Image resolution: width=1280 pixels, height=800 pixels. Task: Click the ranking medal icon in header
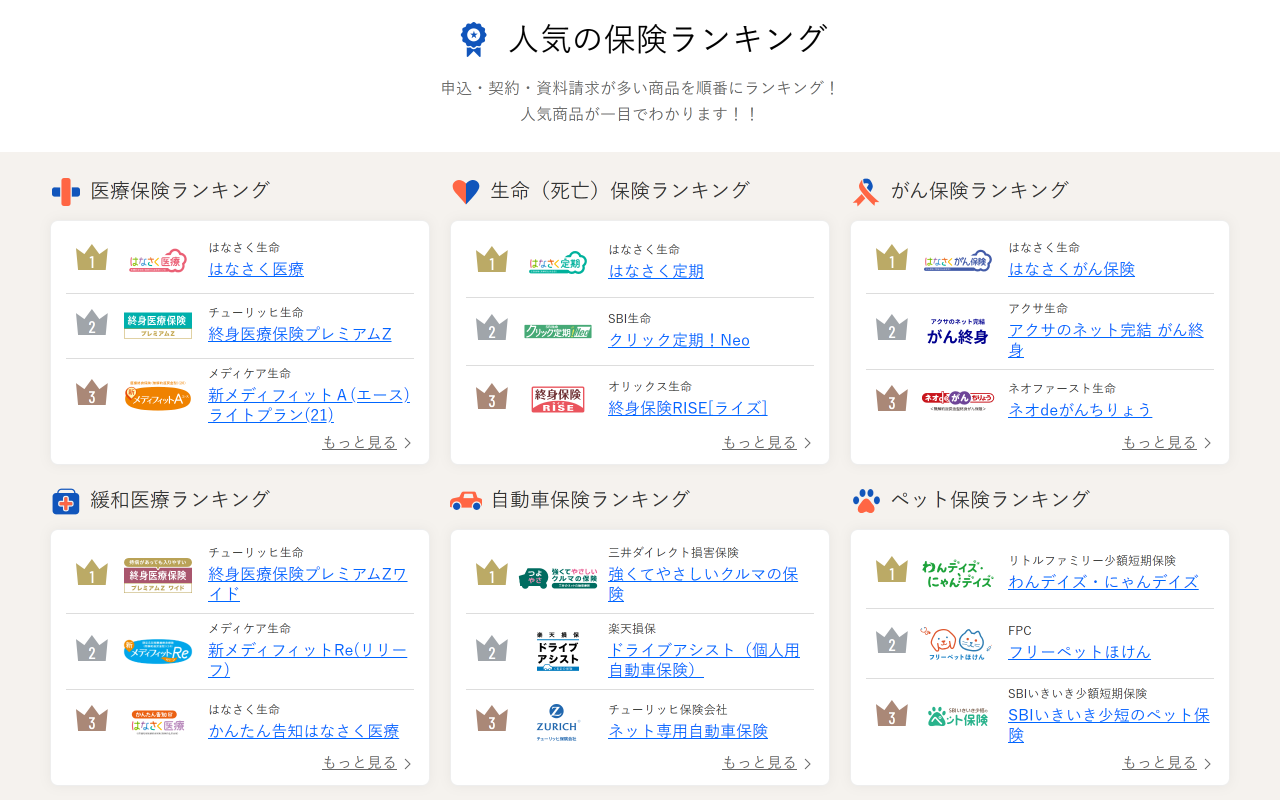[x=473, y=39]
